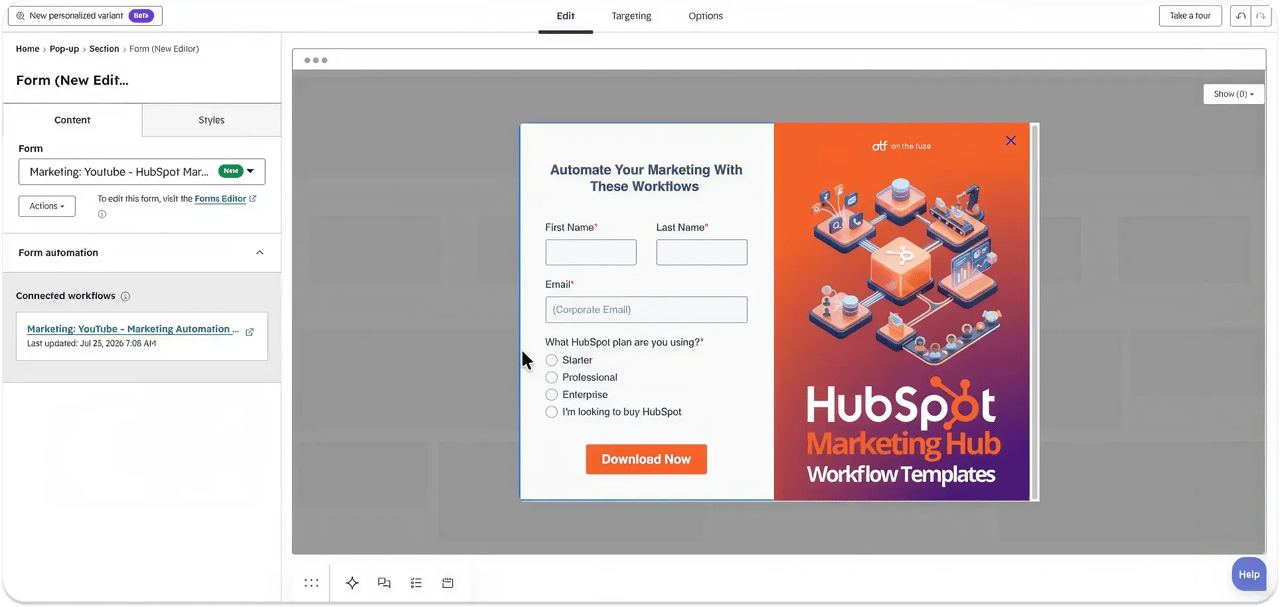Image resolution: width=1280 pixels, height=607 pixels.
Task: Click the calendar icon in bottom toolbar
Action: (x=448, y=583)
